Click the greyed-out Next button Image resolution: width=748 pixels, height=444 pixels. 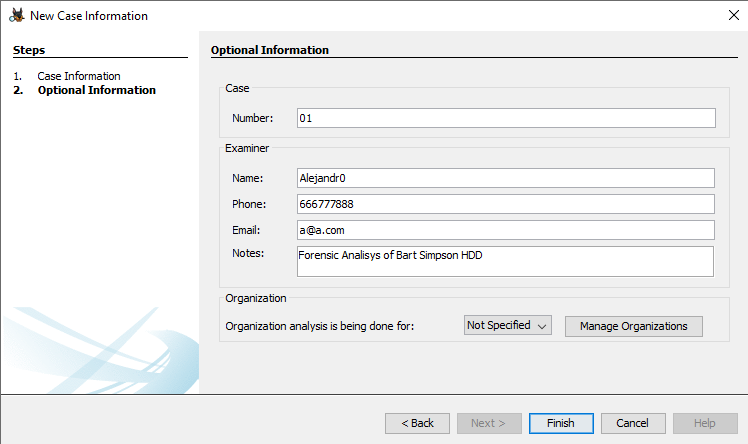tap(489, 423)
